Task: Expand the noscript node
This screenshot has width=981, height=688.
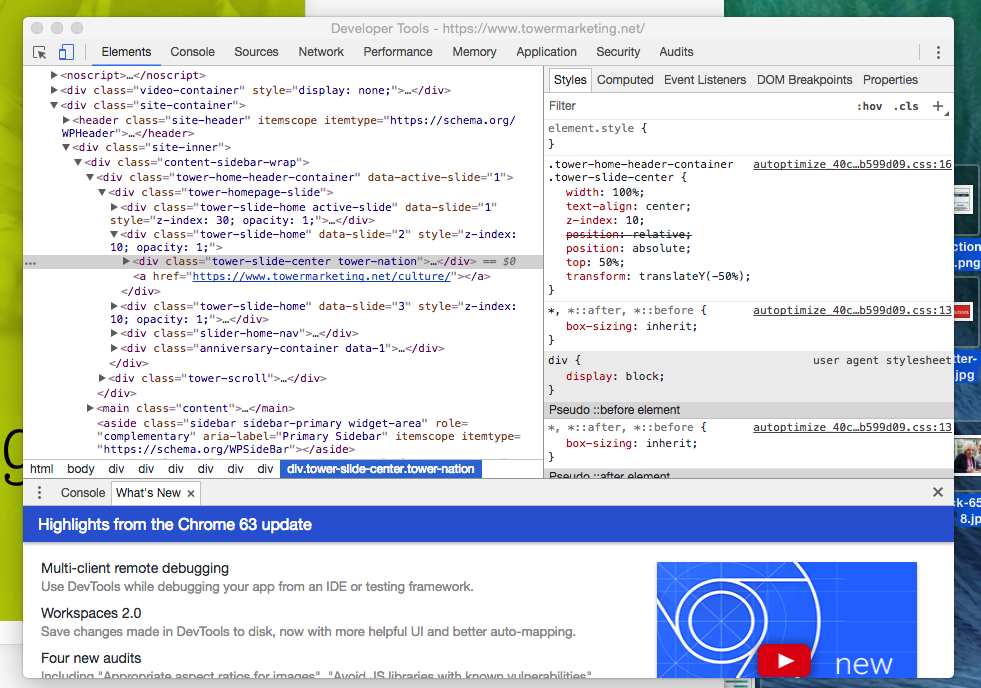Action: (x=54, y=75)
